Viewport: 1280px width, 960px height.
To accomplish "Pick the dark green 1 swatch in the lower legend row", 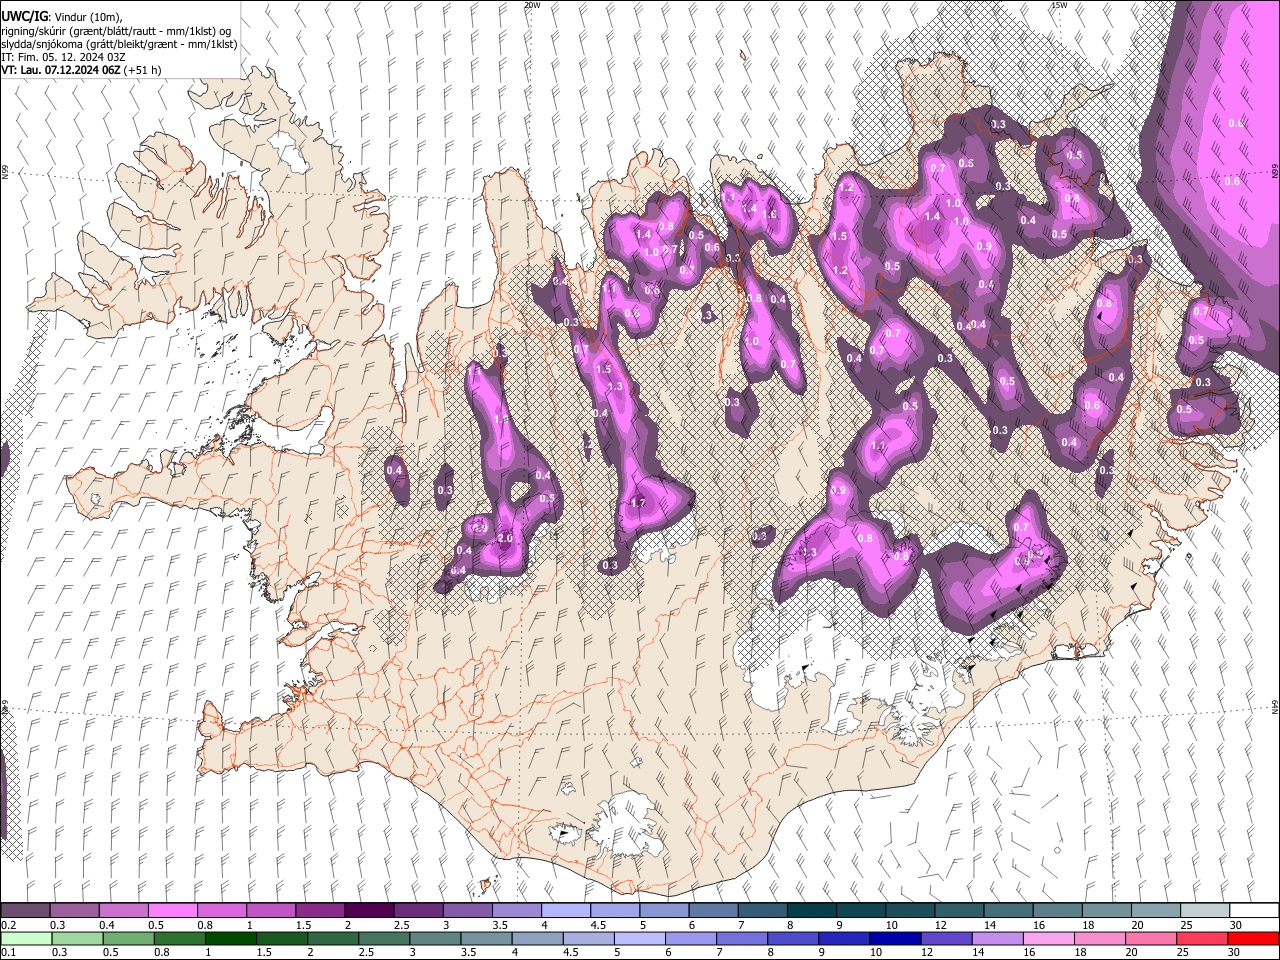I will pyautogui.click(x=229, y=938).
